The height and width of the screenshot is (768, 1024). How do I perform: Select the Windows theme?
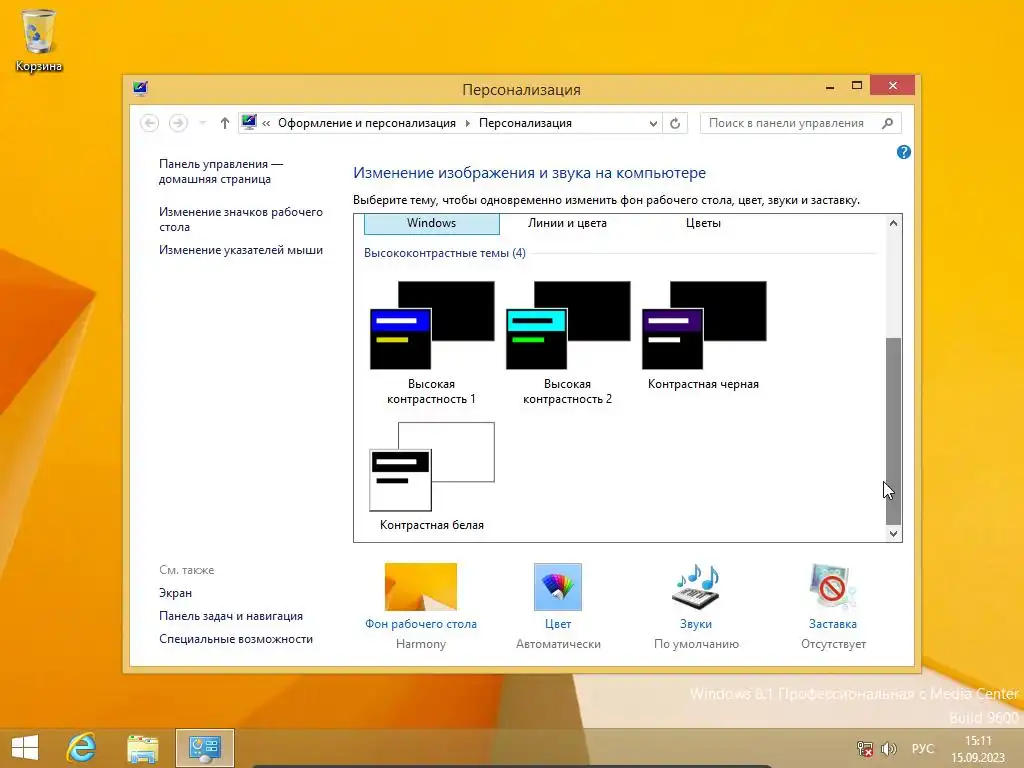[x=432, y=223]
